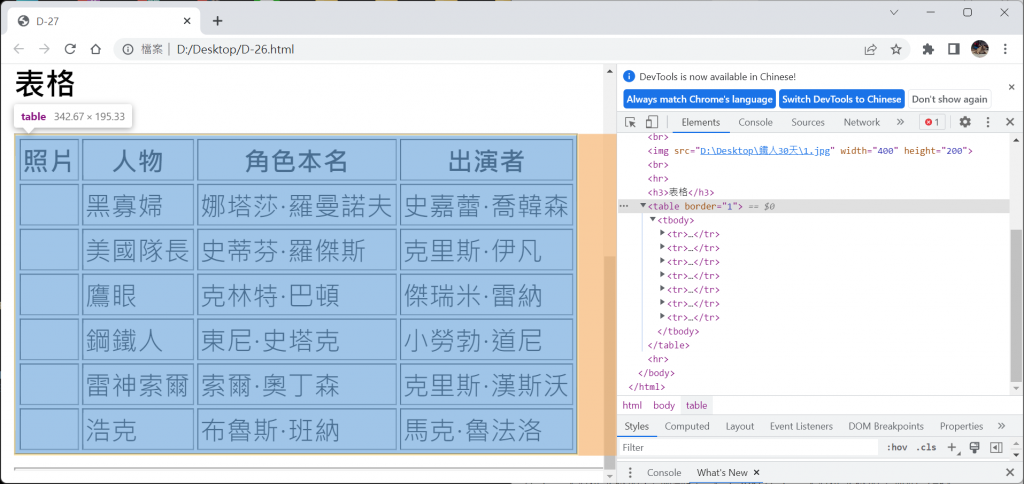Dismiss the DevTools language notification

(1012, 87)
